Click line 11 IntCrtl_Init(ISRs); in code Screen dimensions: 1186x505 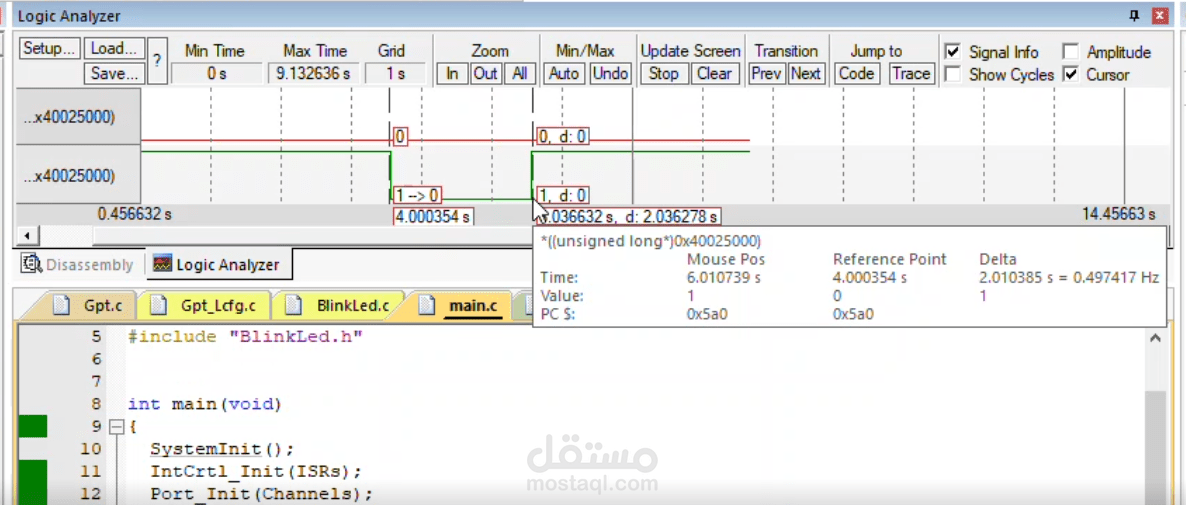tap(256, 472)
